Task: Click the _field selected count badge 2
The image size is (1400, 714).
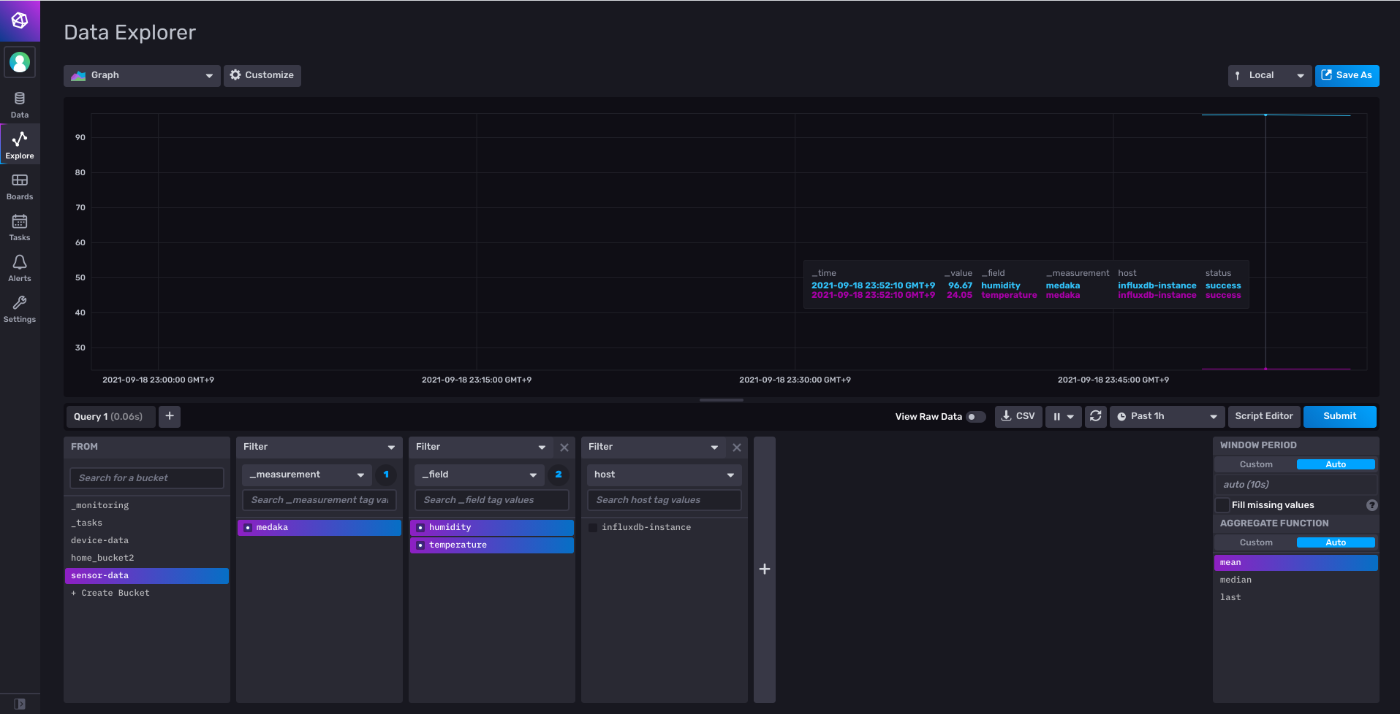Action: pos(559,475)
